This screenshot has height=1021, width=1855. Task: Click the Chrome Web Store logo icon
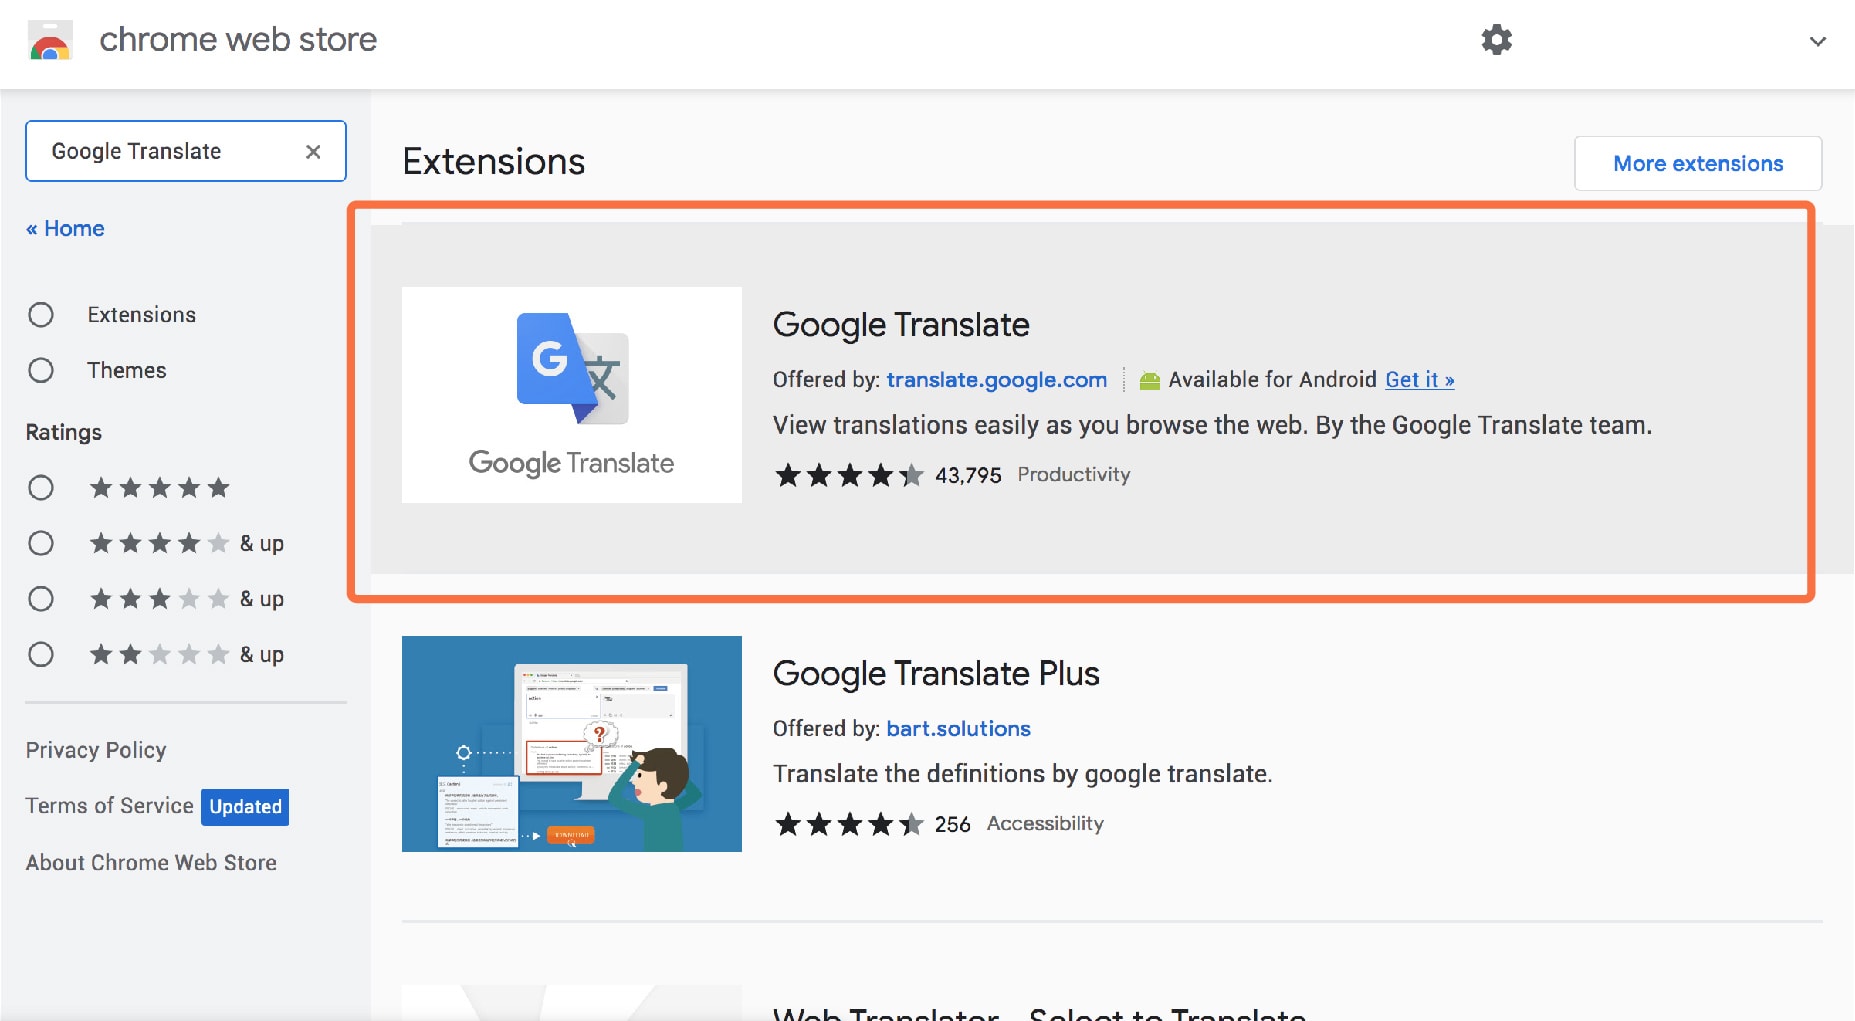click(x=50, y=41)
